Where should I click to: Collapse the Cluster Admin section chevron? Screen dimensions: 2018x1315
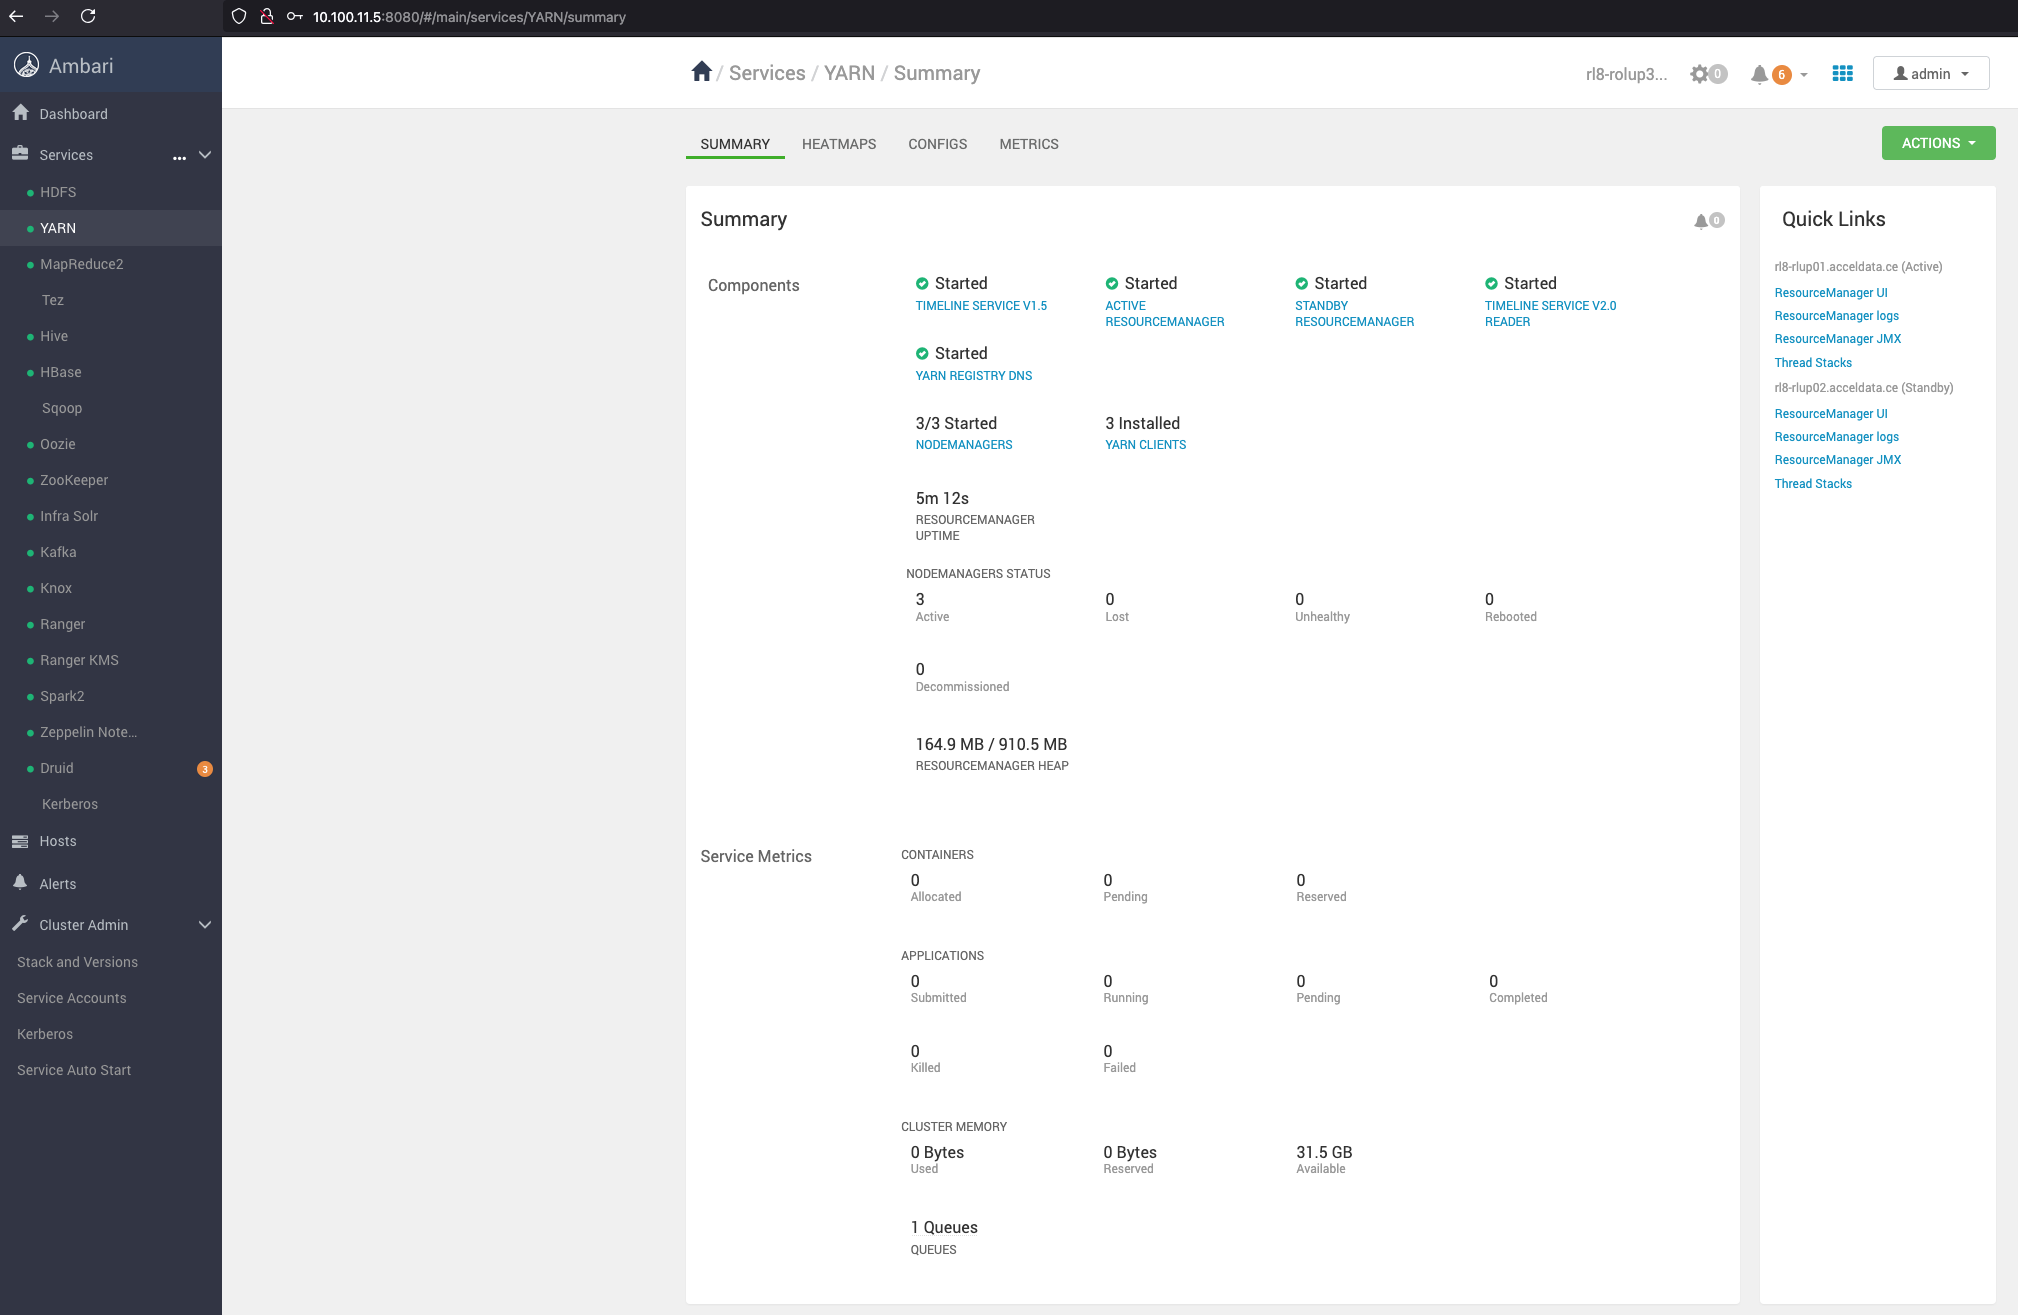point(205,925)
